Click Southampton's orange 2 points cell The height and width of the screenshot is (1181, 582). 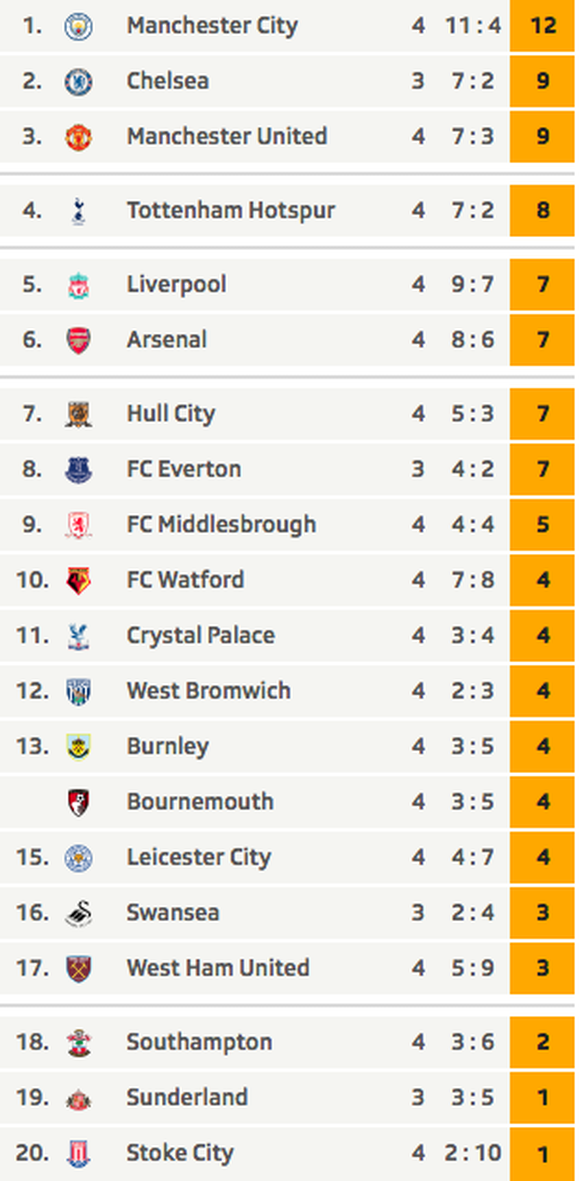pyautogui.click(x=542, y=1043)
